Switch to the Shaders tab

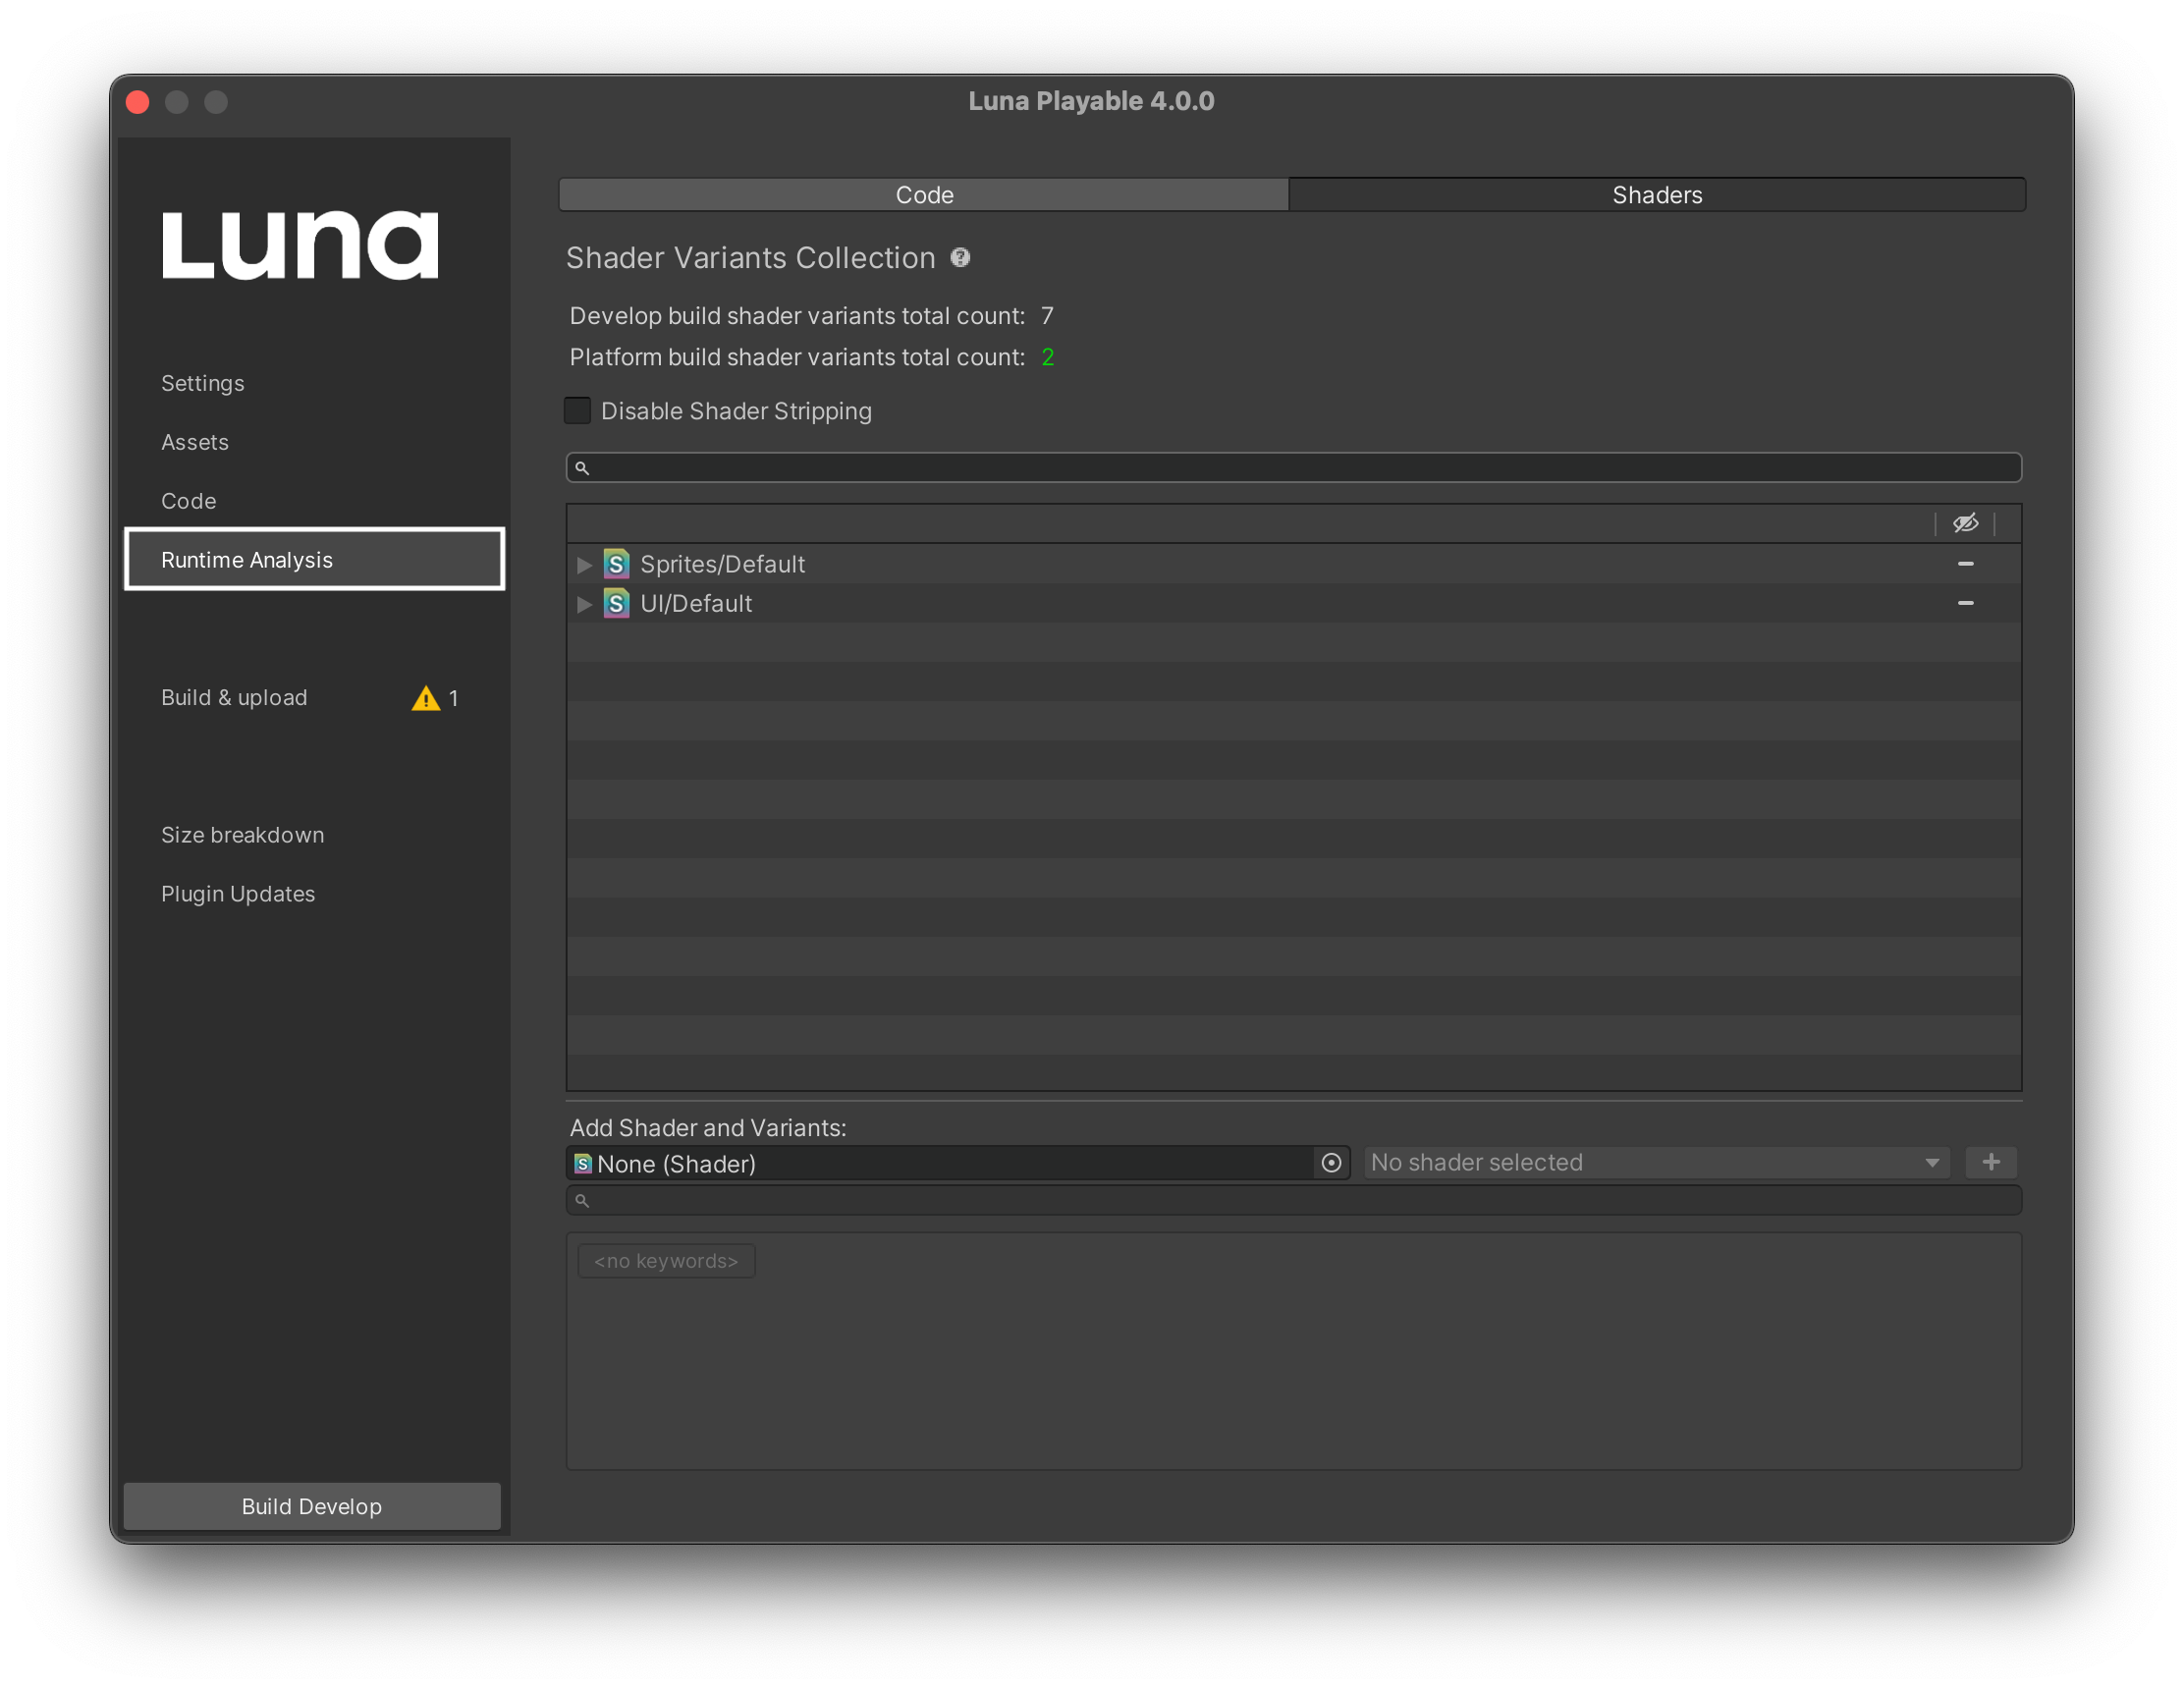(x=1657, y=195)
